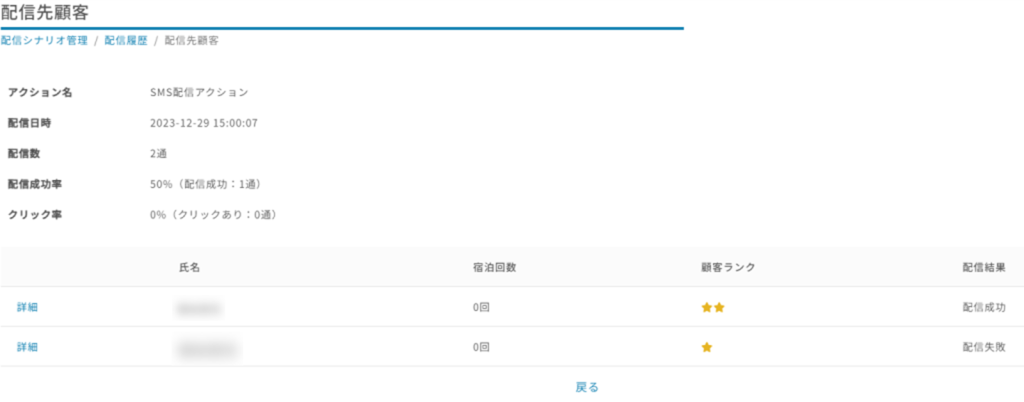
Task: Open 詳細 for the first customer row
Action: pos(27,307)
